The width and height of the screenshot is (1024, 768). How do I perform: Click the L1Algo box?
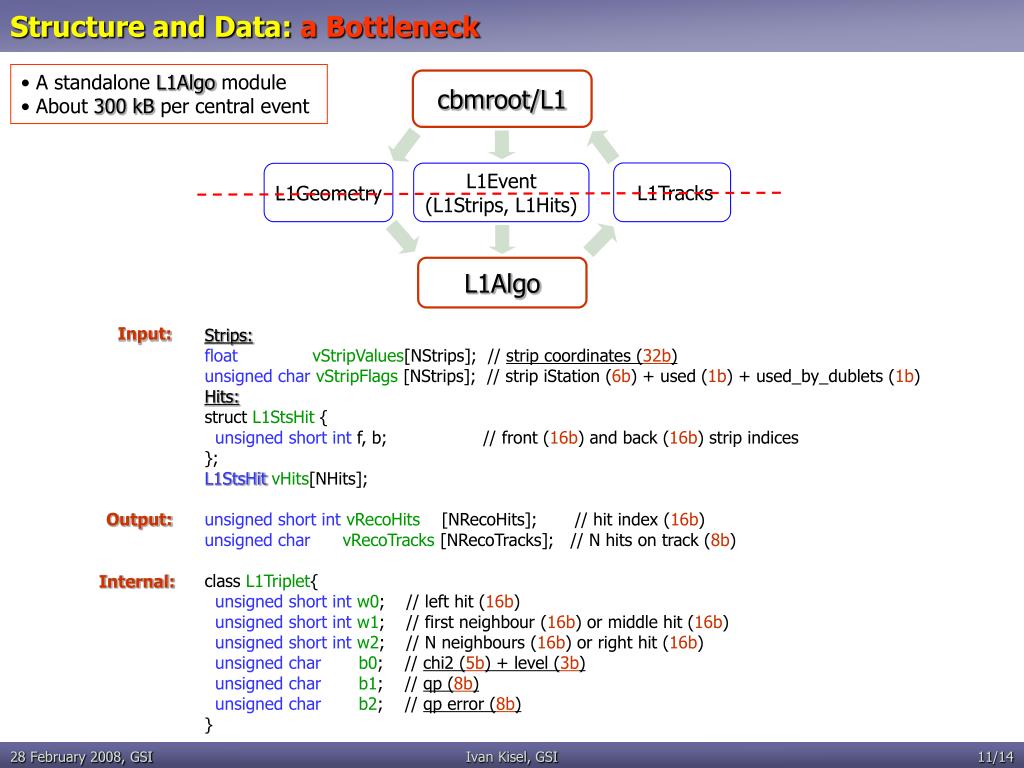(x=502, y=283)
